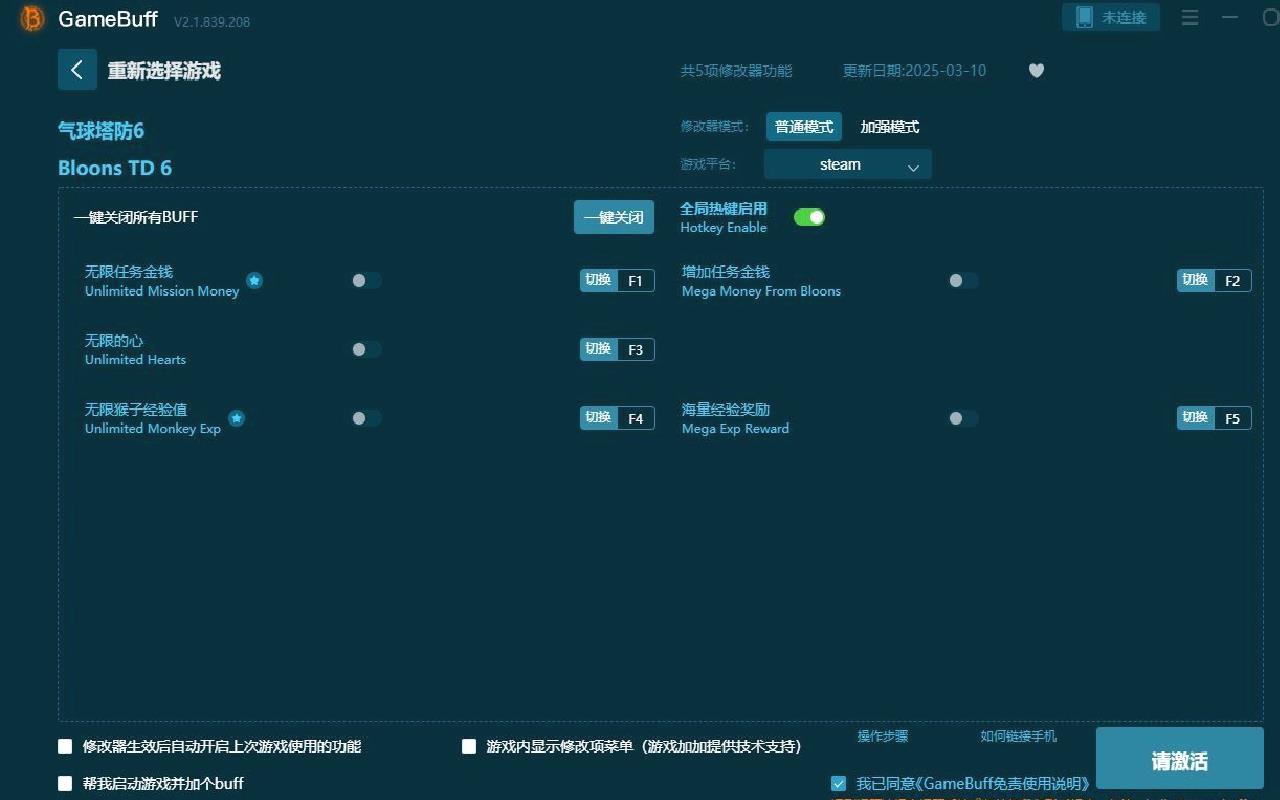Image resolution: width=1280 pixels, height=800 pixels.
Task: Check 帮我启动游戏并加个buff checkbox
Action: tap(65, 783)
